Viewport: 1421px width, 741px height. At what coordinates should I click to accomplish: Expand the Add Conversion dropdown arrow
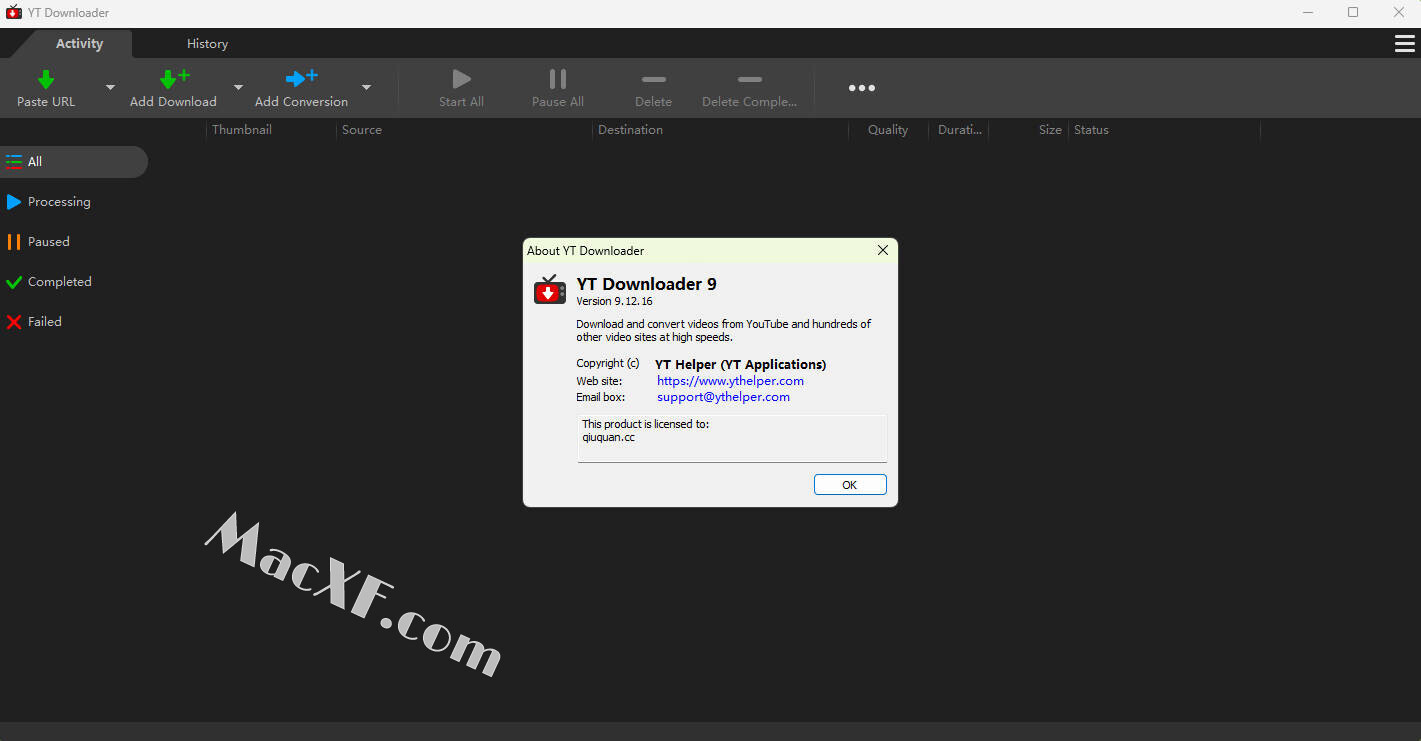point(366,87)
